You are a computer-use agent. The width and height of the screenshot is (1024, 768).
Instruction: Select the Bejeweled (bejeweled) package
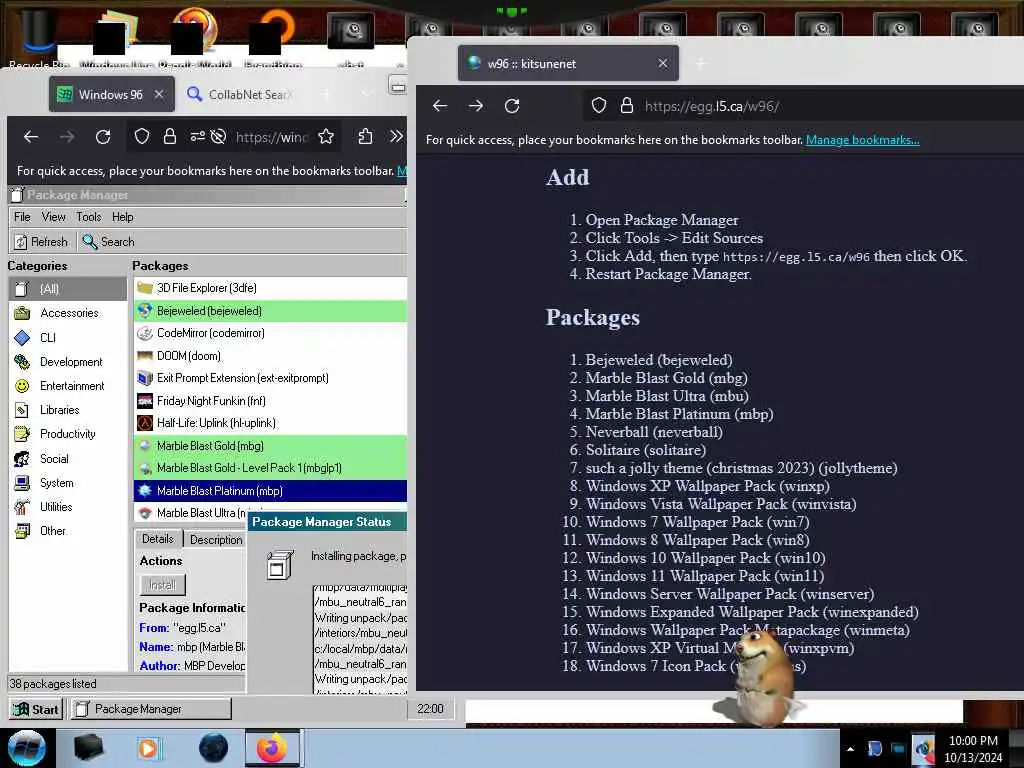270,311
